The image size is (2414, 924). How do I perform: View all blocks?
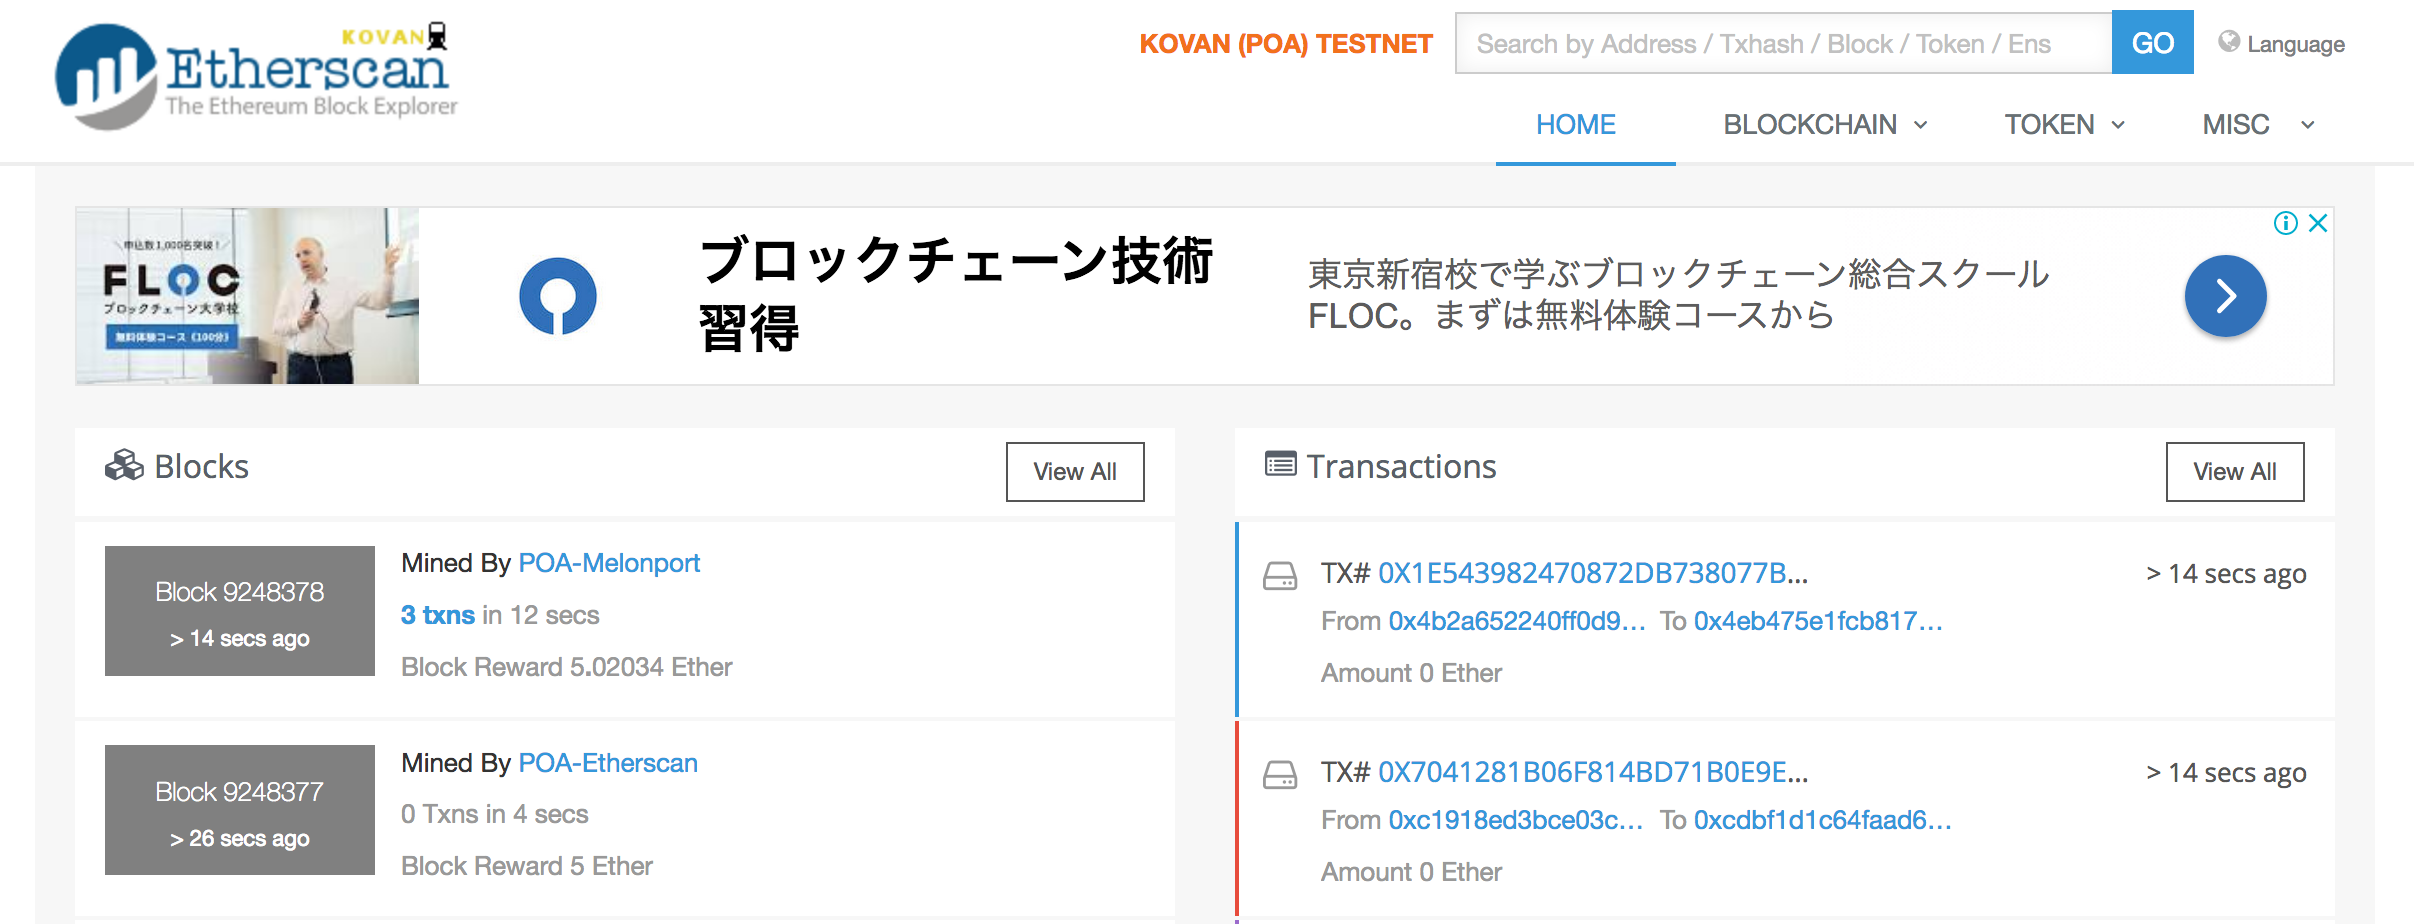click(1074, 472)
